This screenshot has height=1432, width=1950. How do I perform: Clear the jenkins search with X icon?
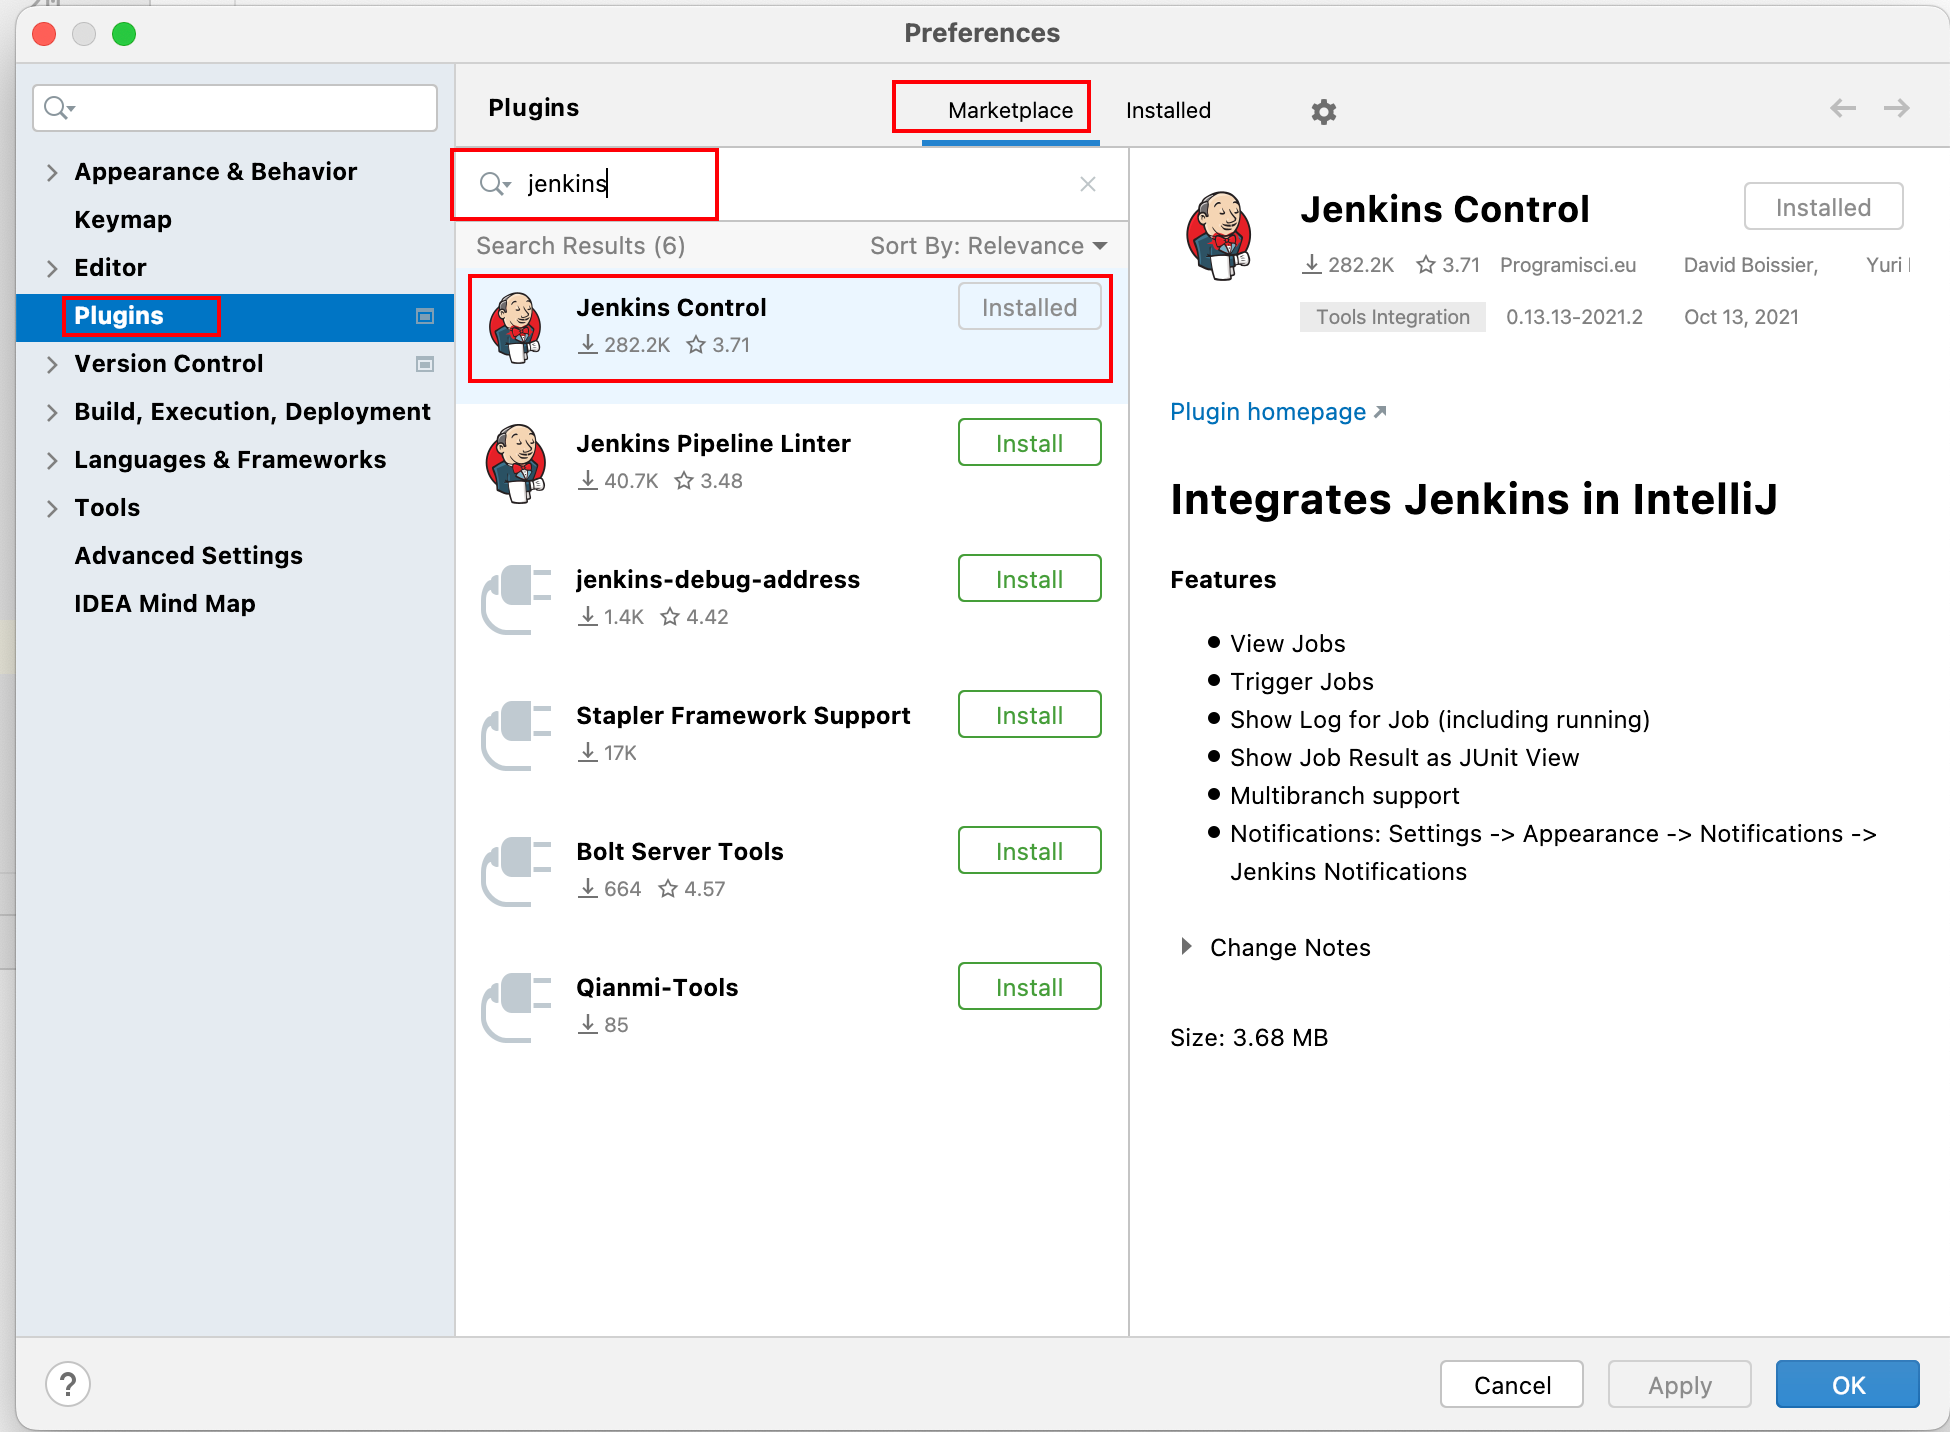pos(1088,184)
